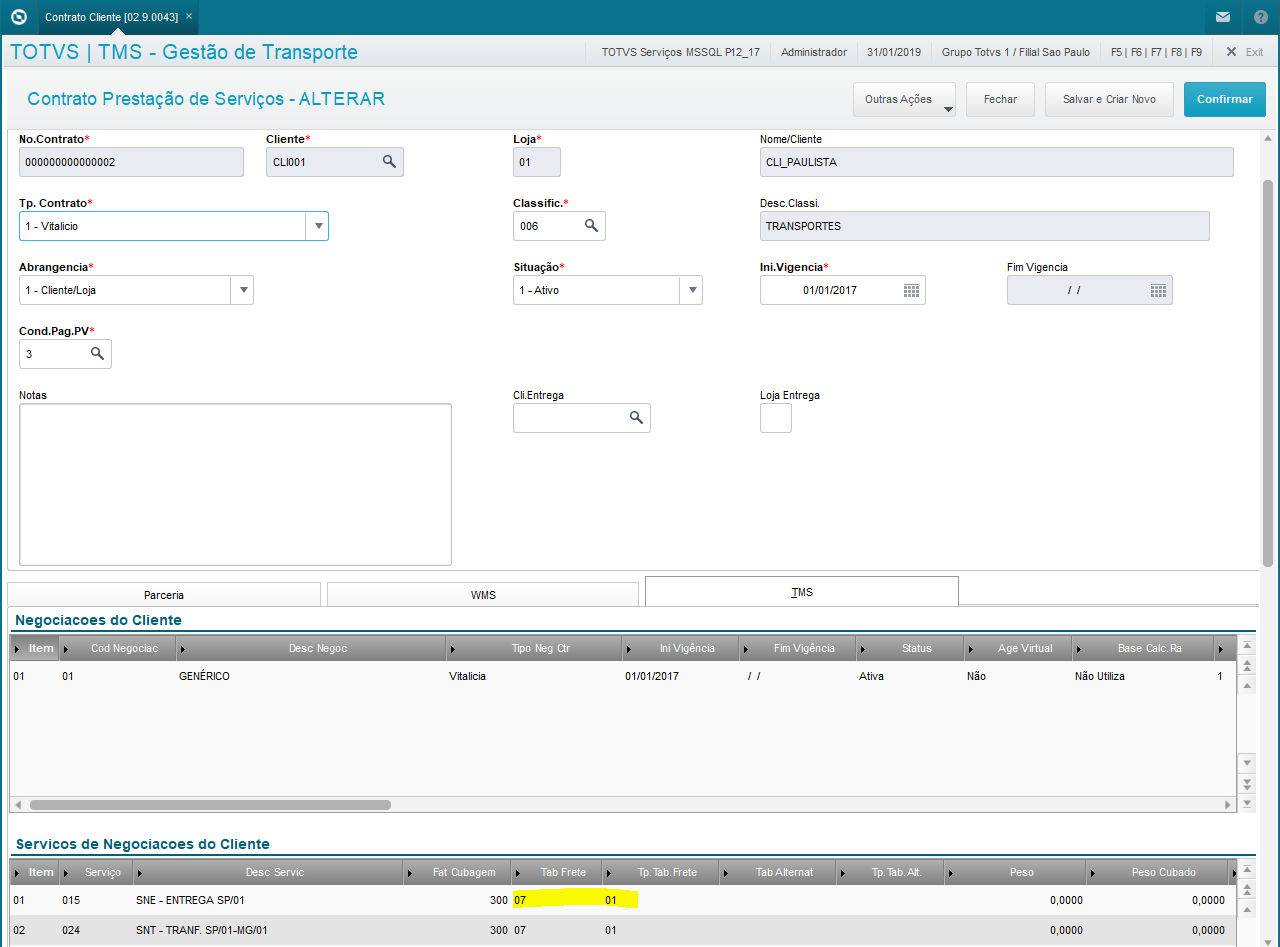The width and height of the screenshot is (1280, 947).
Task: Open Cli.Entrega lookup magnifier icon
Action: point(636,418)
